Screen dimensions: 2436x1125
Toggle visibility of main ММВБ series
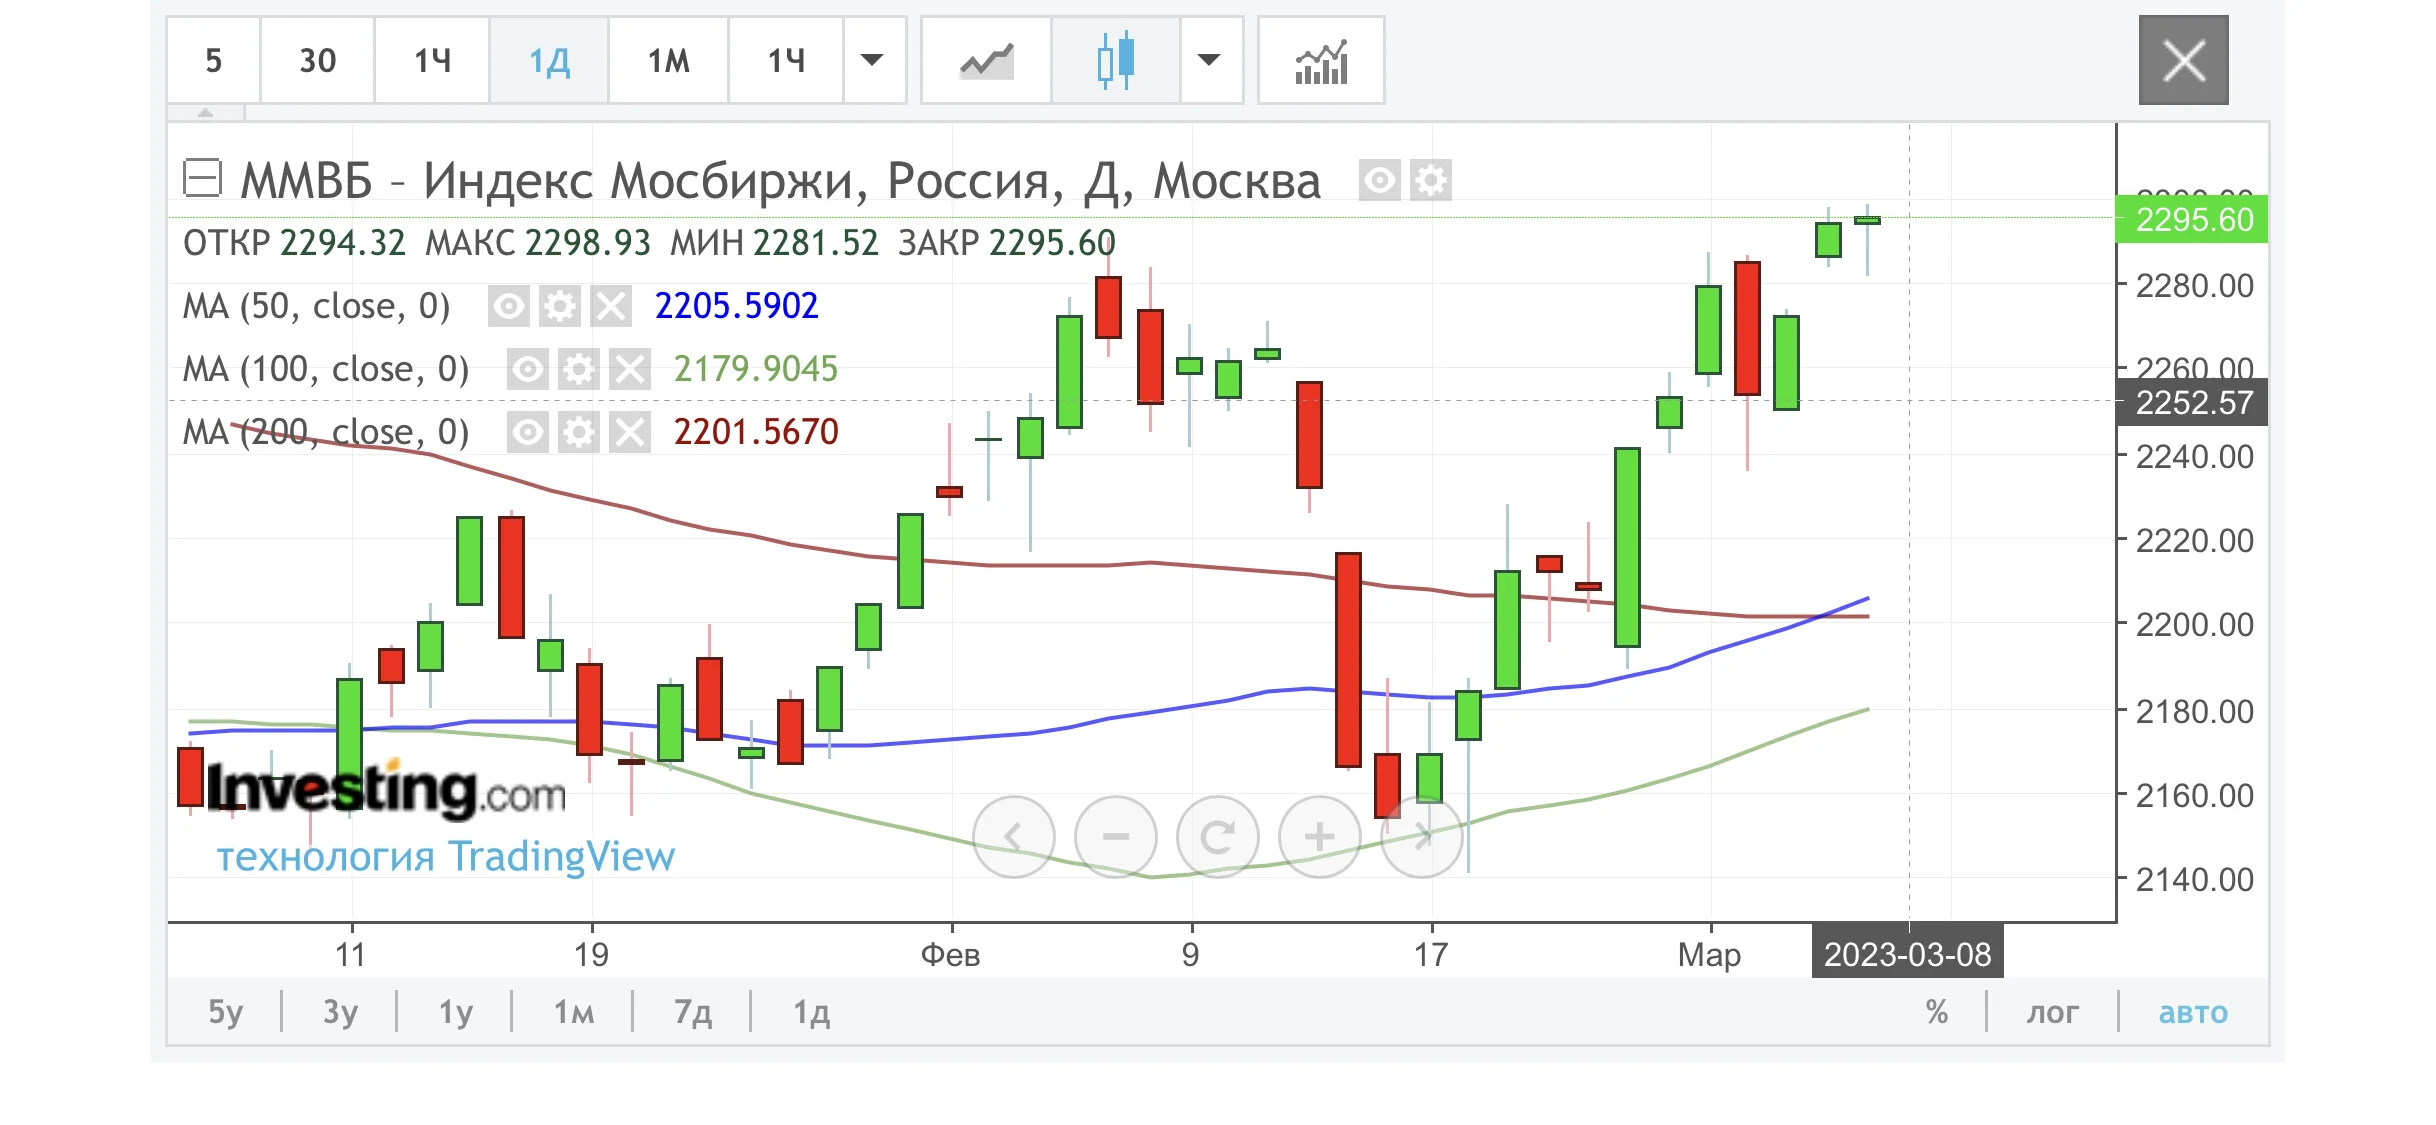pos(1379,181)
